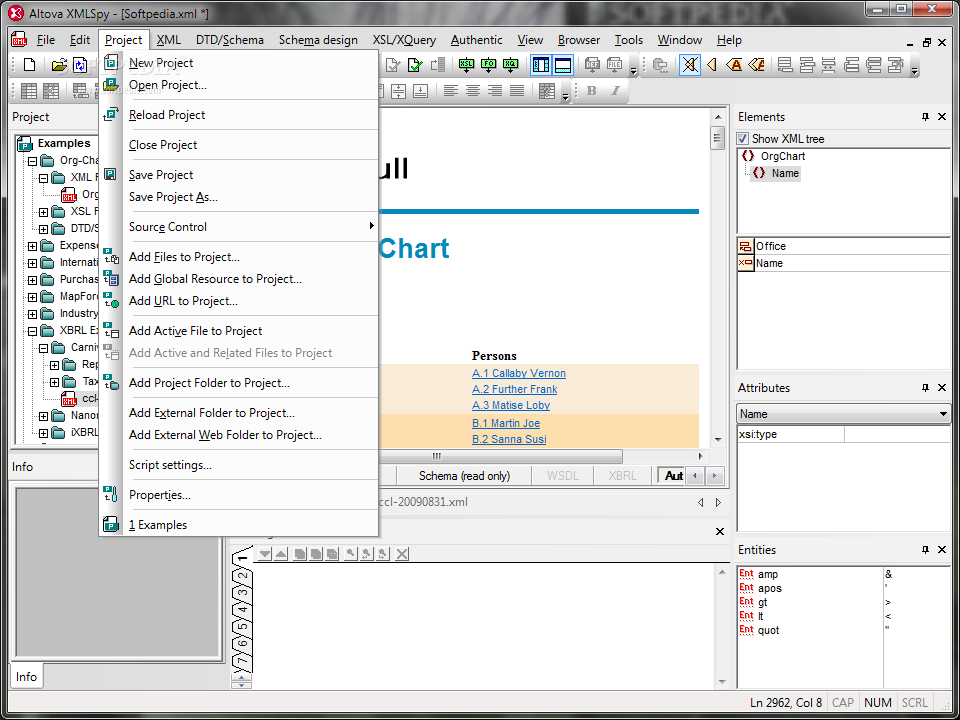Click the output window Find magnifier icon
This screenshot has width=960, height=720.
[351, 554]
